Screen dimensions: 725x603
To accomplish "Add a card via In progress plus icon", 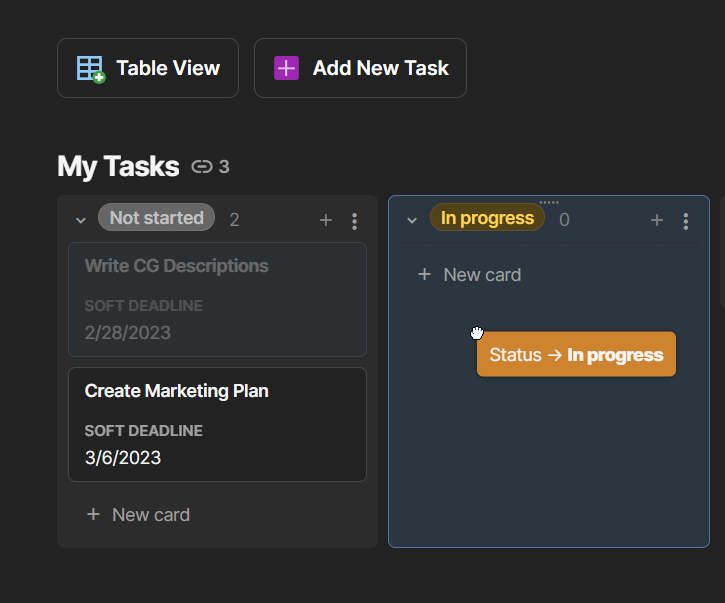I will coord(657,220).
